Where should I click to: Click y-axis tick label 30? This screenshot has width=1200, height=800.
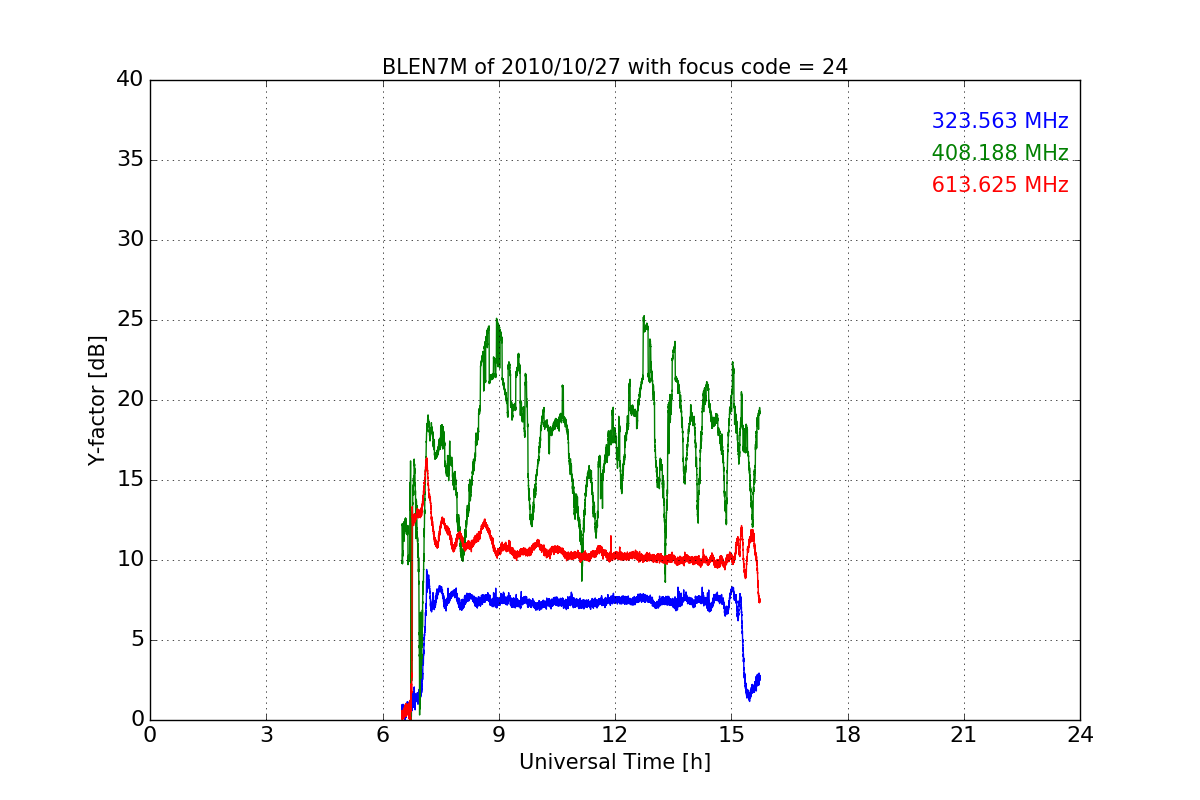pyautogui.click(x=130, y=240)
